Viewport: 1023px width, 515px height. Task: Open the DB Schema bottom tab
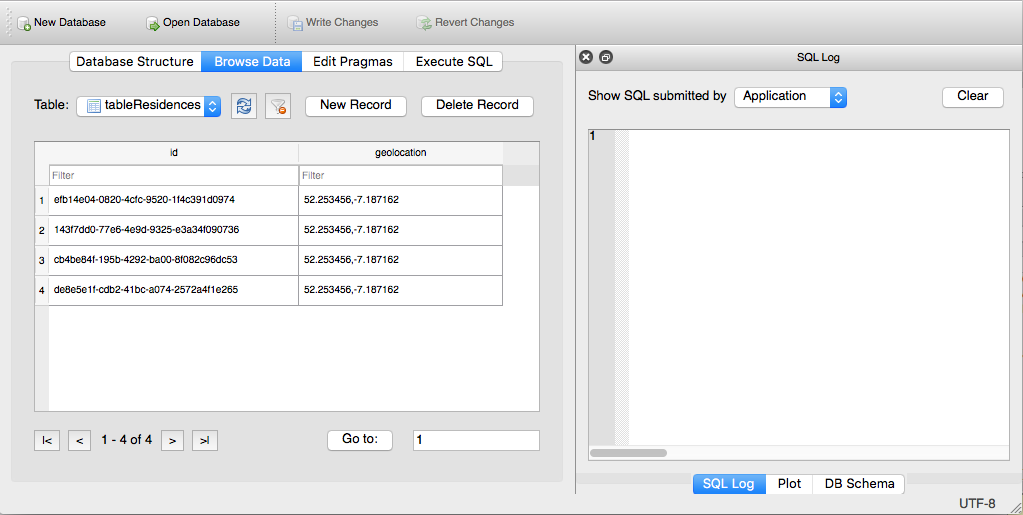(x=859, y=484)
